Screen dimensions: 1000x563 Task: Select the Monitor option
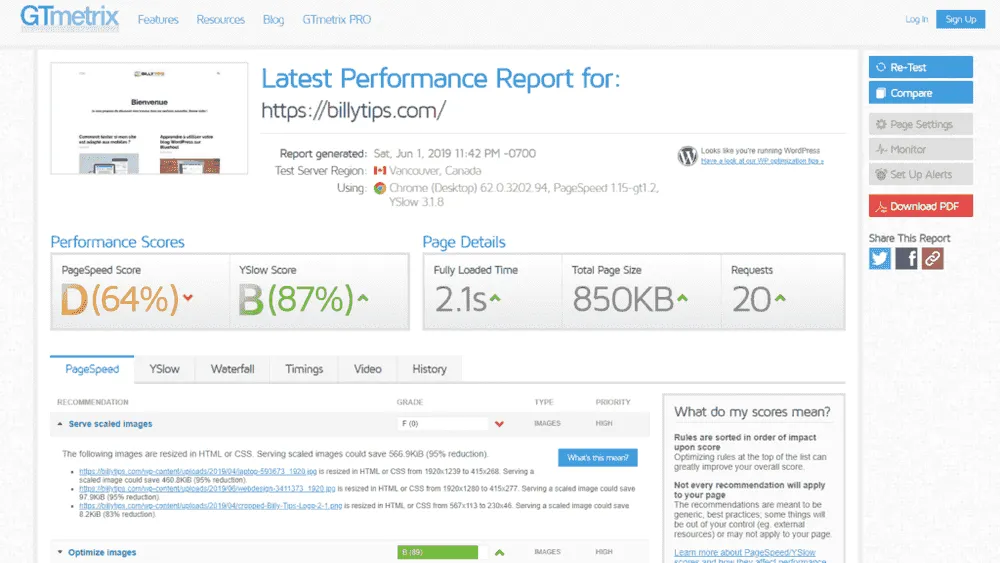click(920, 149)
